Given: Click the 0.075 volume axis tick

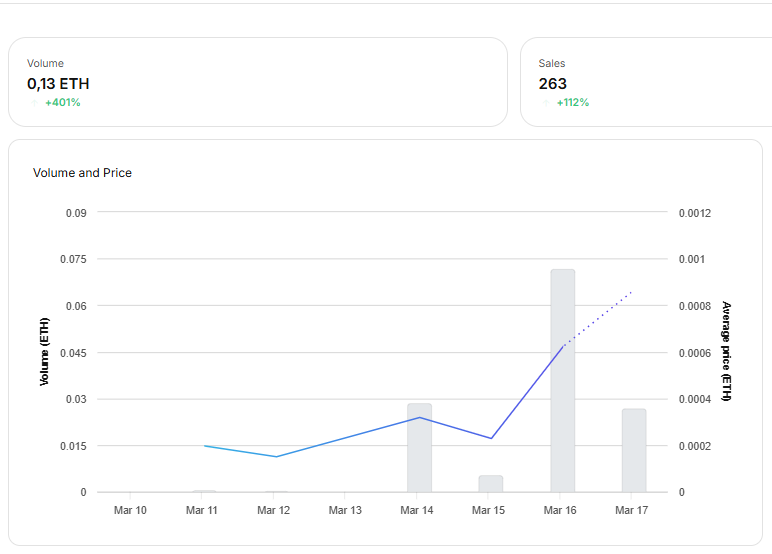Looking at the screenshot, I should 73,259.
